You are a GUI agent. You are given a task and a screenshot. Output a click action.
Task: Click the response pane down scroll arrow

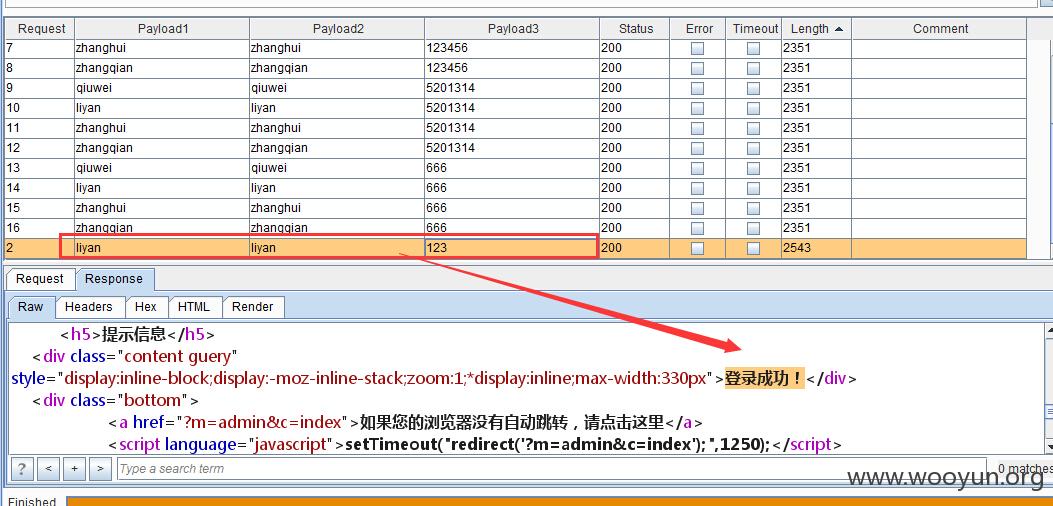point(1049,446)
